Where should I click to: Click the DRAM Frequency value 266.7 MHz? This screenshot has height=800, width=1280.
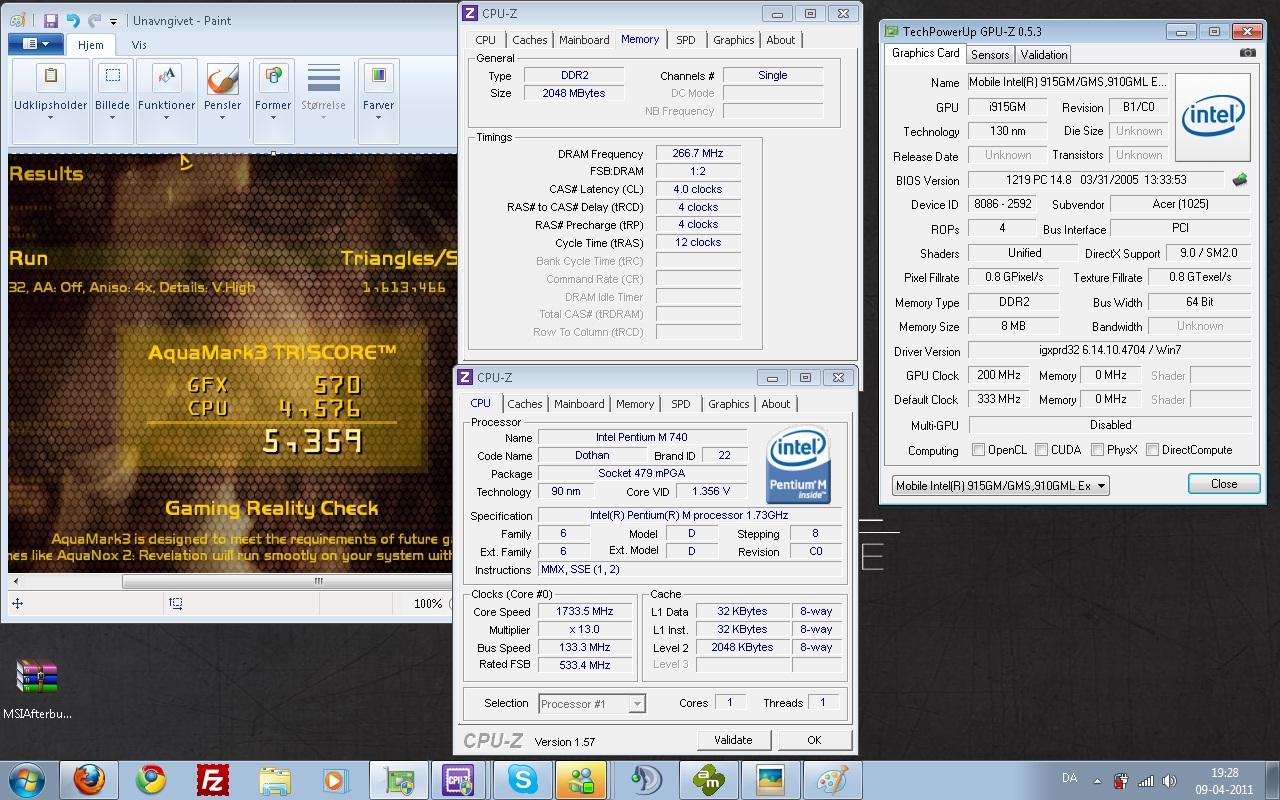pyautogui.click(x=698, y=154)
